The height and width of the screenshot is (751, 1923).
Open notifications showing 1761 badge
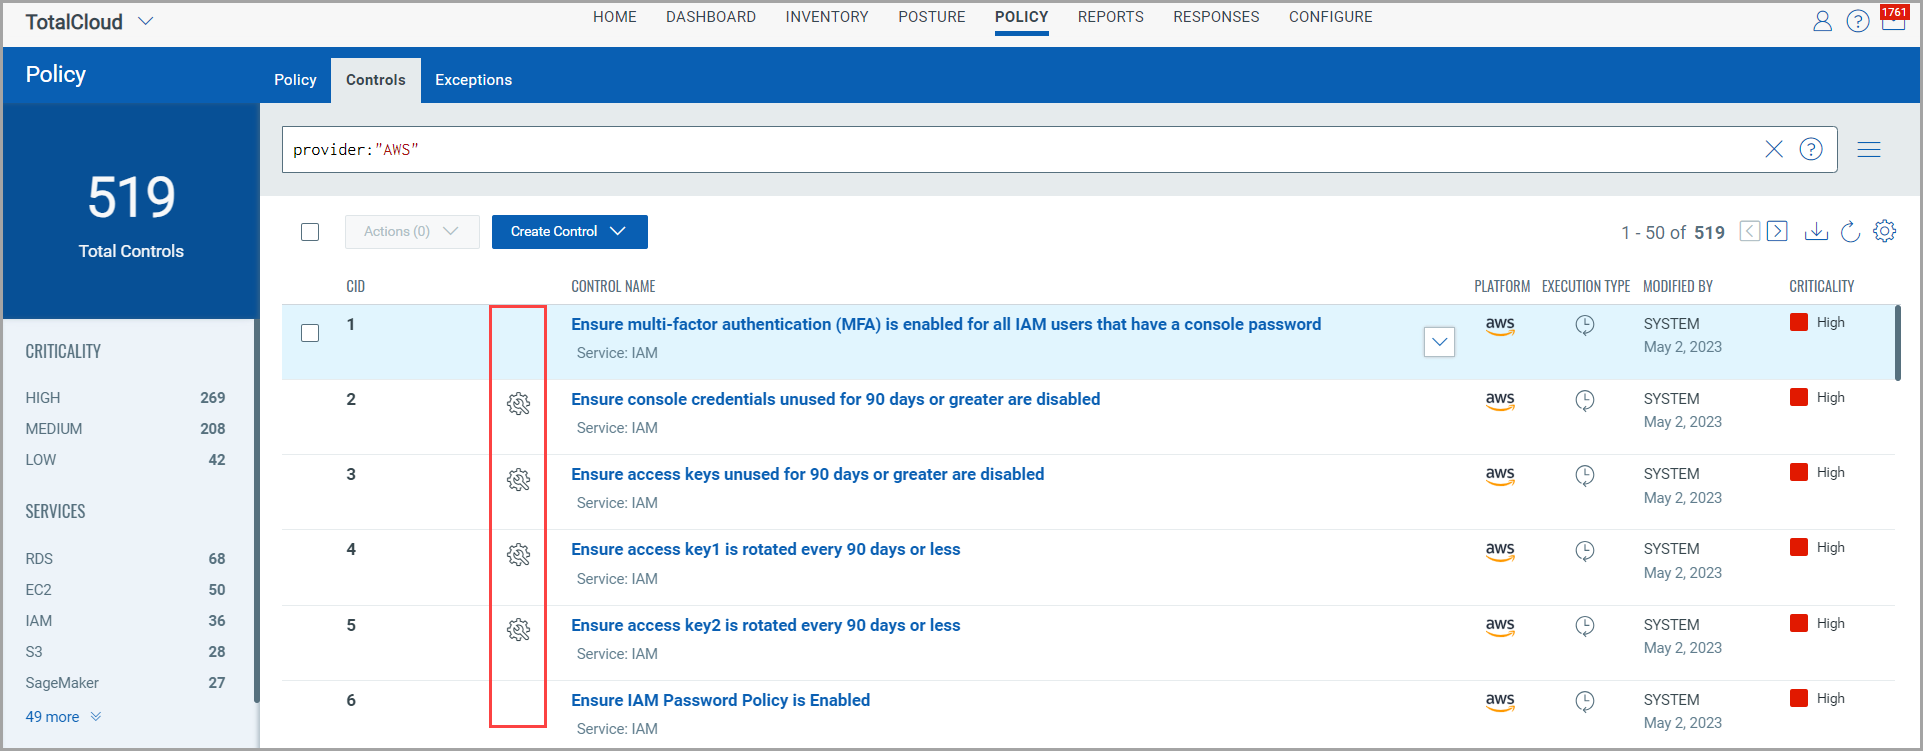1893,19
